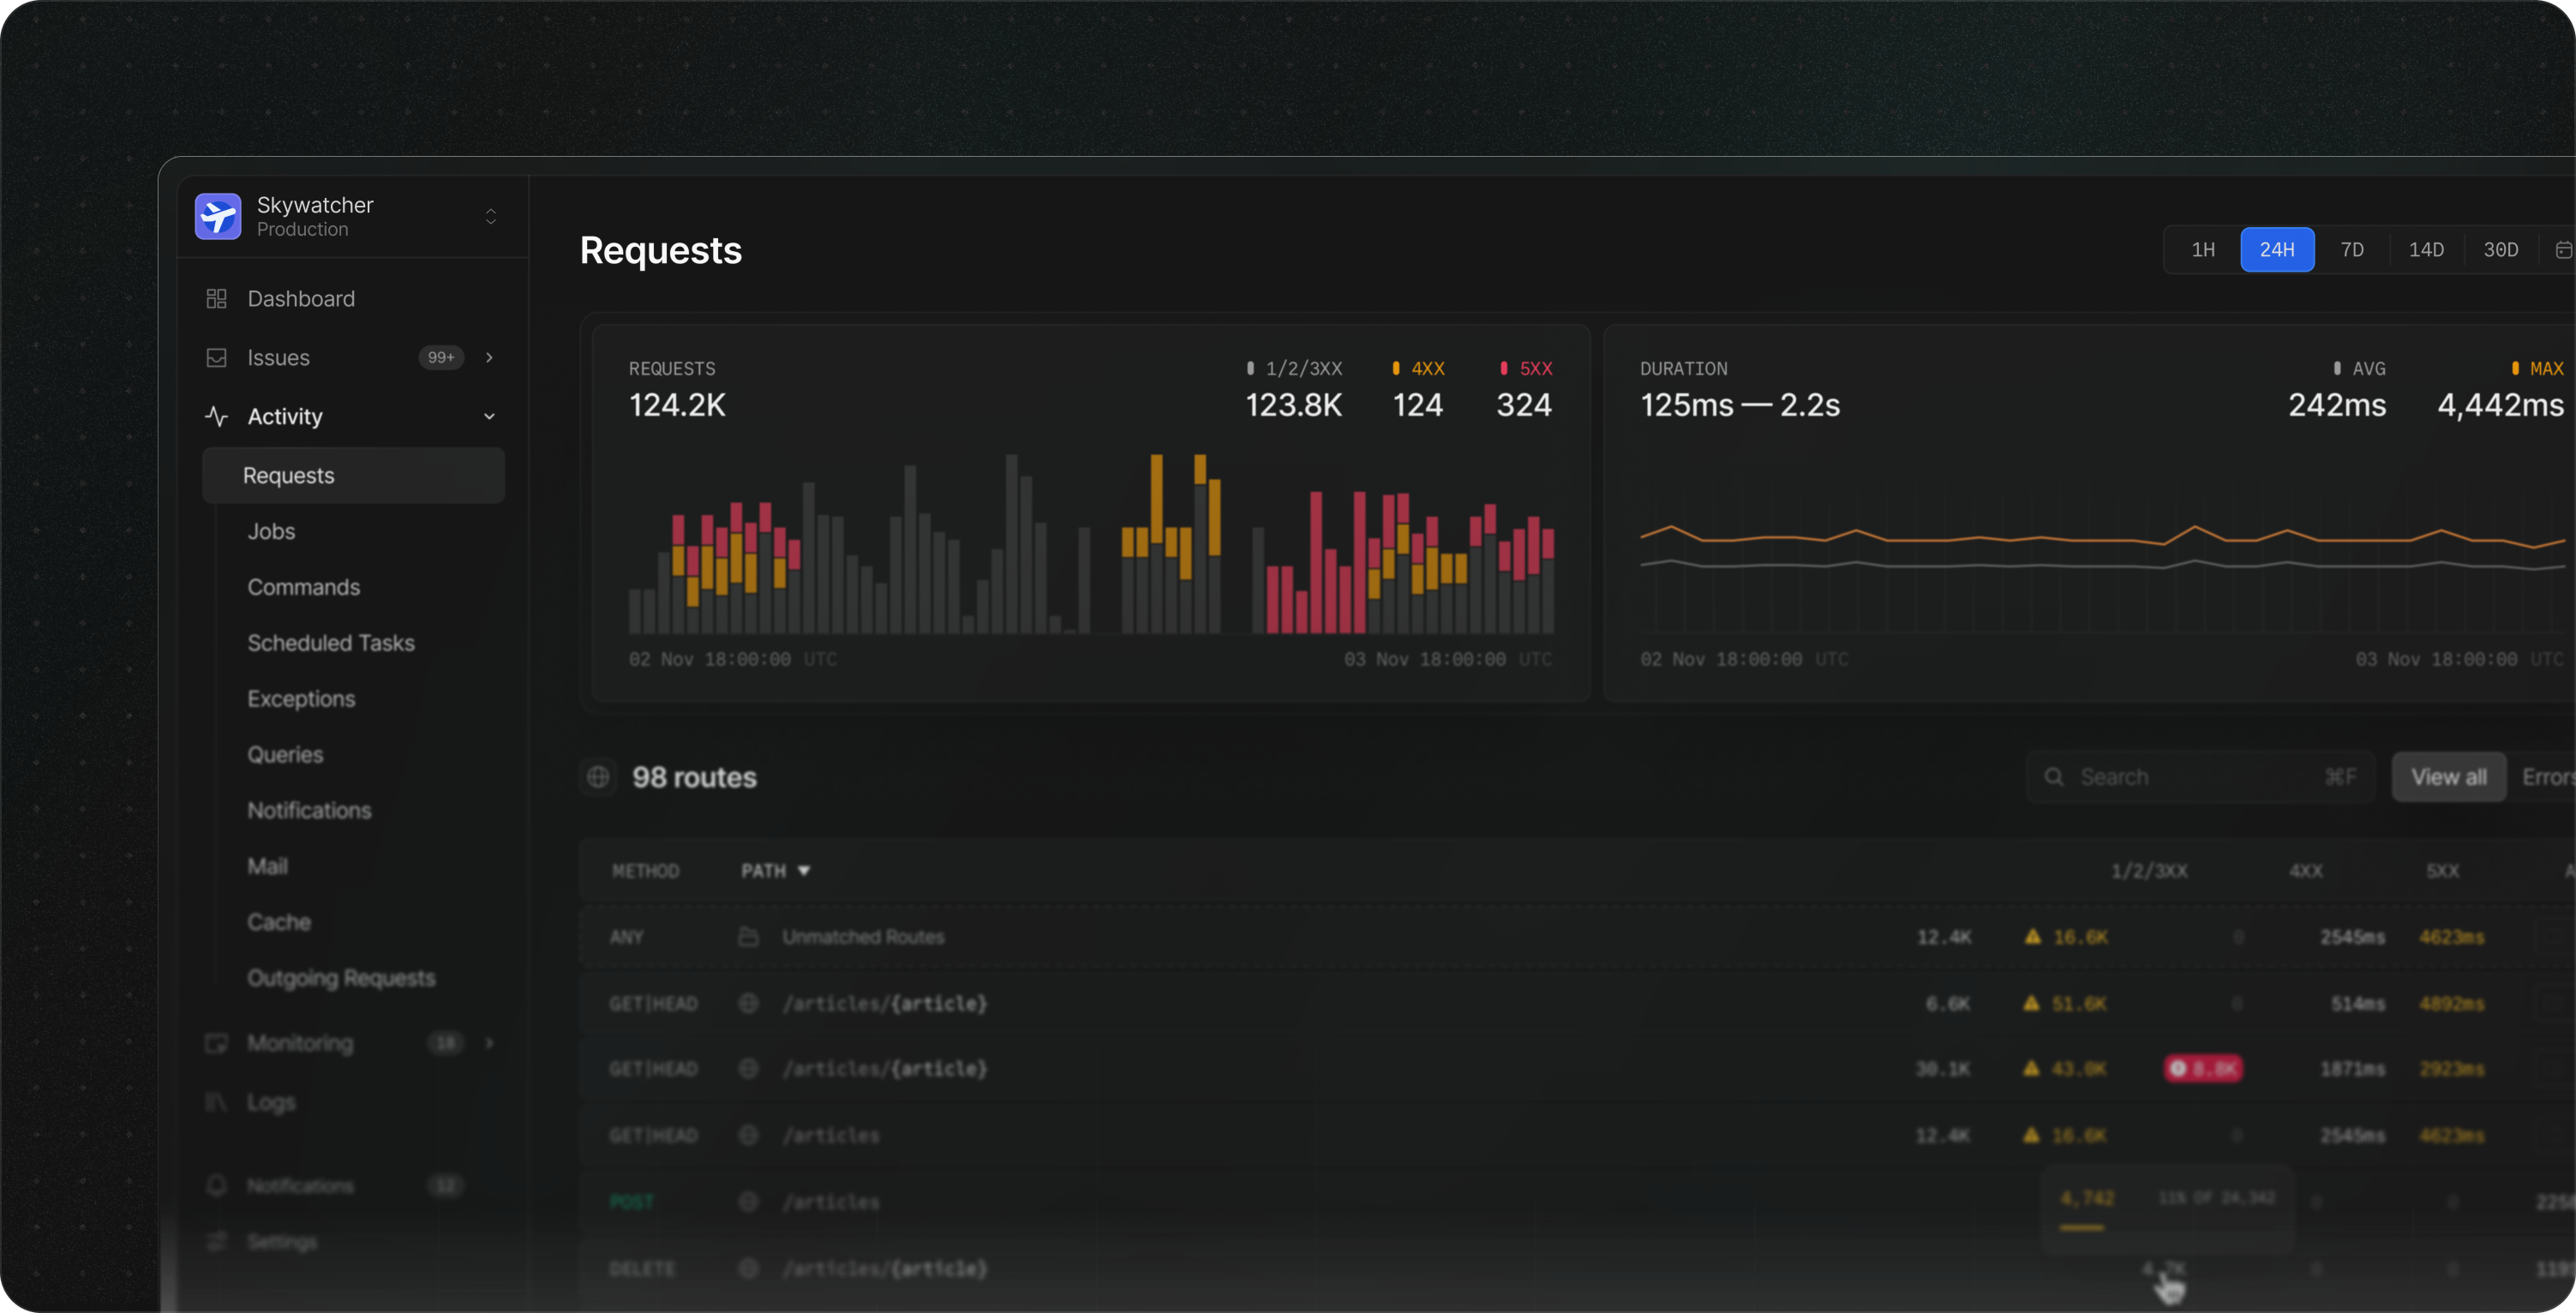Click the Skywatcher airplane logo icon
This screenshot has height=1313, width=2576.
[219, 216]
